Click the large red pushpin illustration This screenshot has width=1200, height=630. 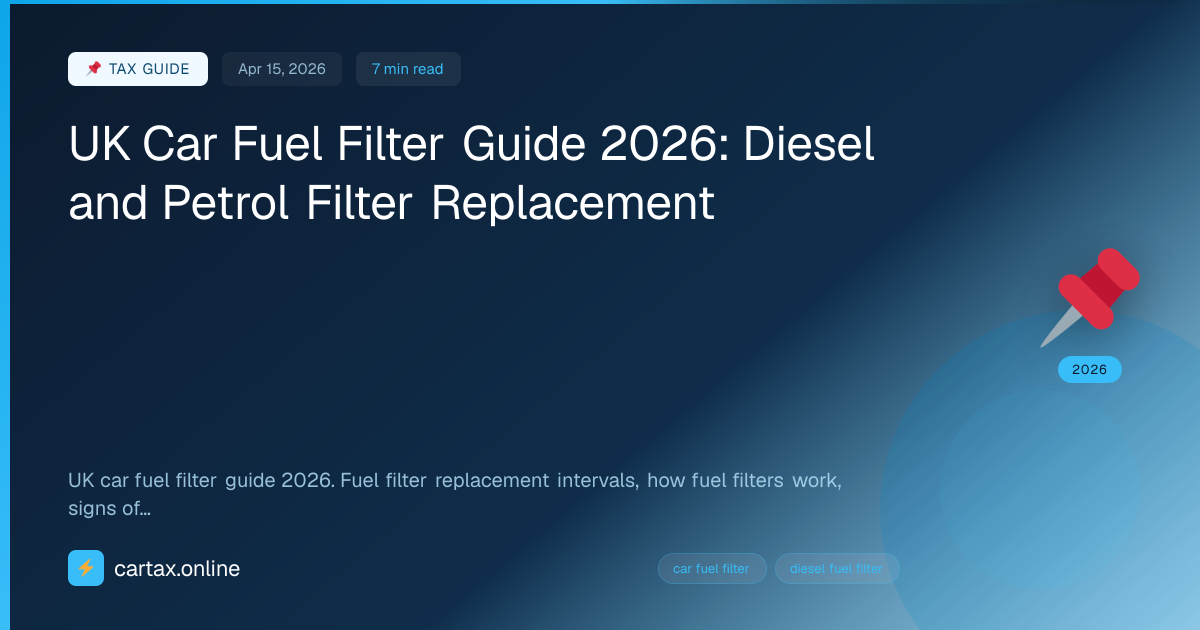point(1090,297)
